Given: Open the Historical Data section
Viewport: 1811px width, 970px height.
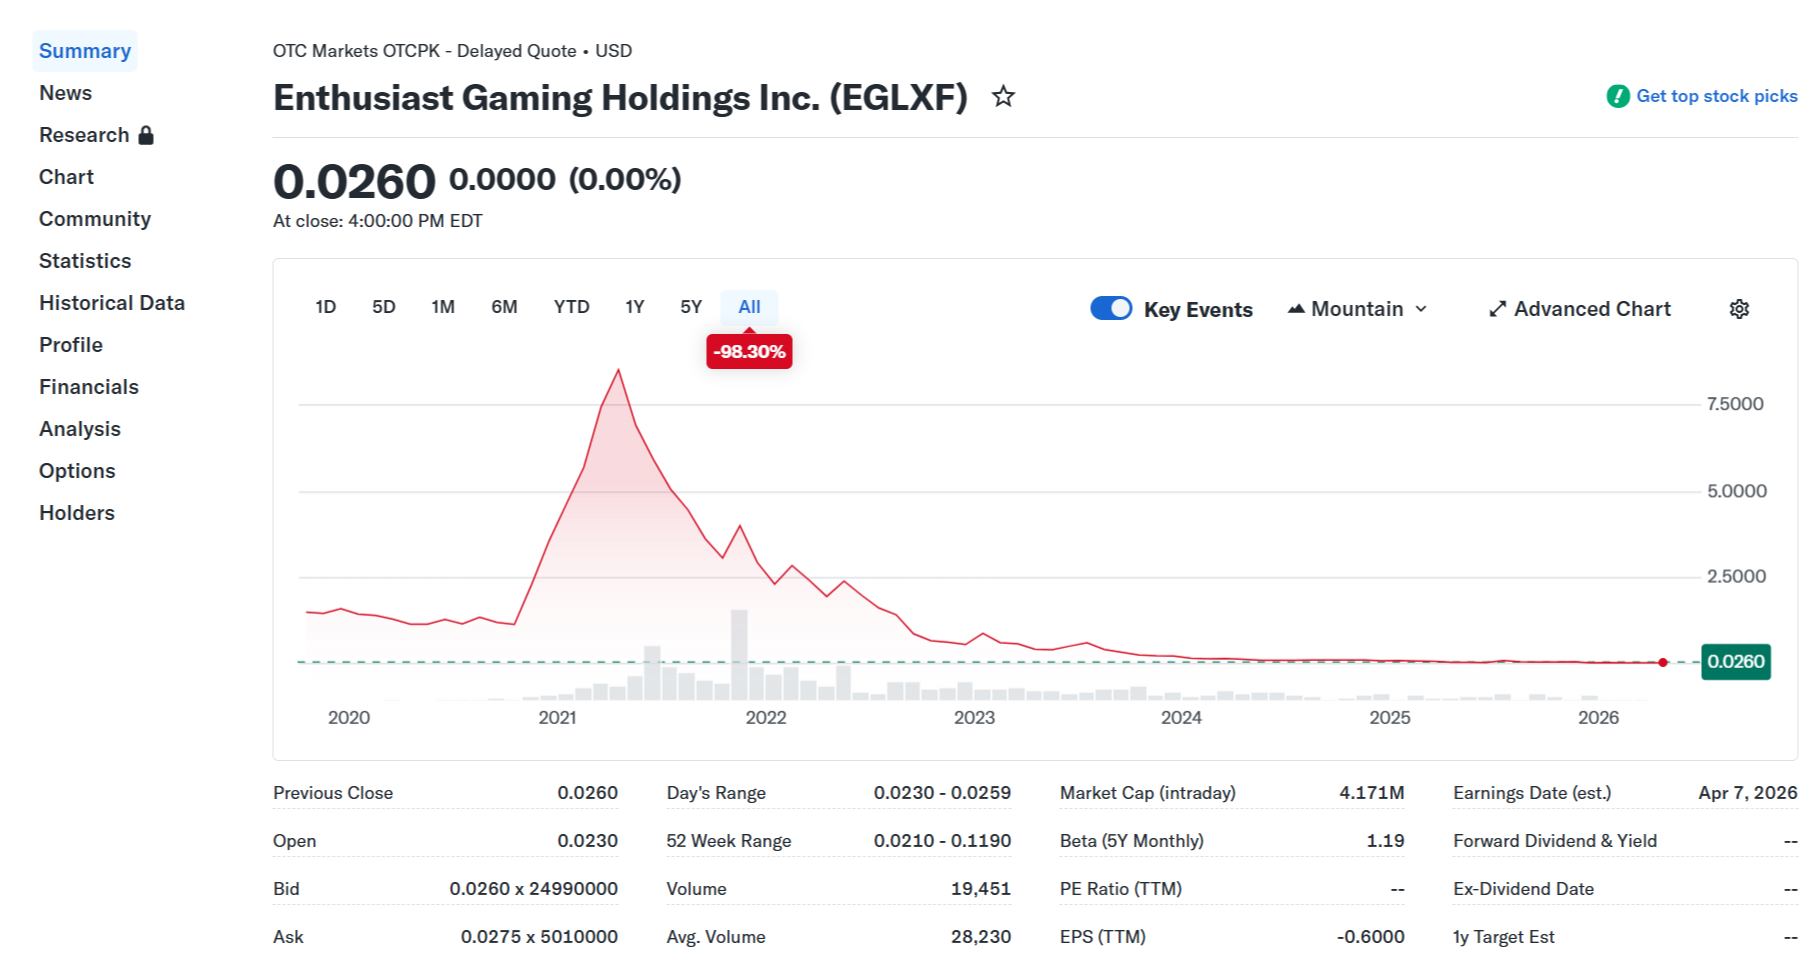Looking at the screenshot, I should [112, 303].
